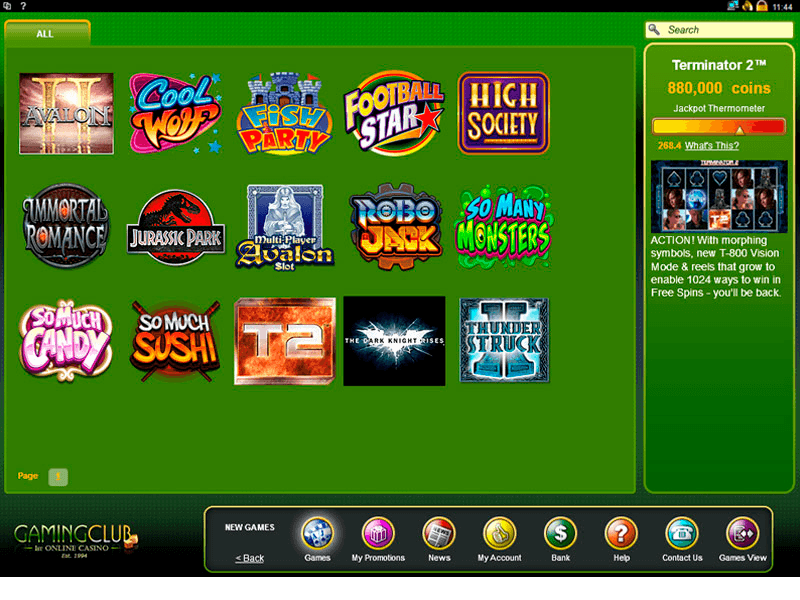Click the Gaming Club casino logo
The image size is (800, 600).
click(x=76, y=540)
